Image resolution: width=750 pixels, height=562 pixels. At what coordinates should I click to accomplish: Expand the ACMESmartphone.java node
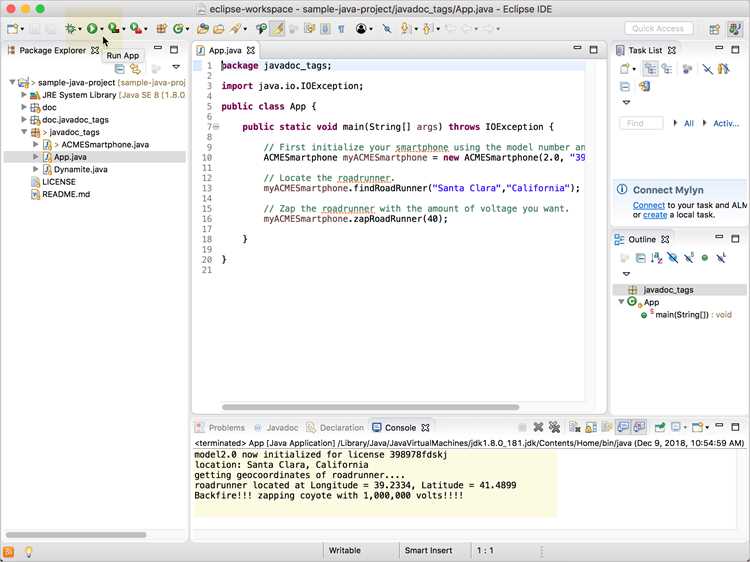[35, 144]
